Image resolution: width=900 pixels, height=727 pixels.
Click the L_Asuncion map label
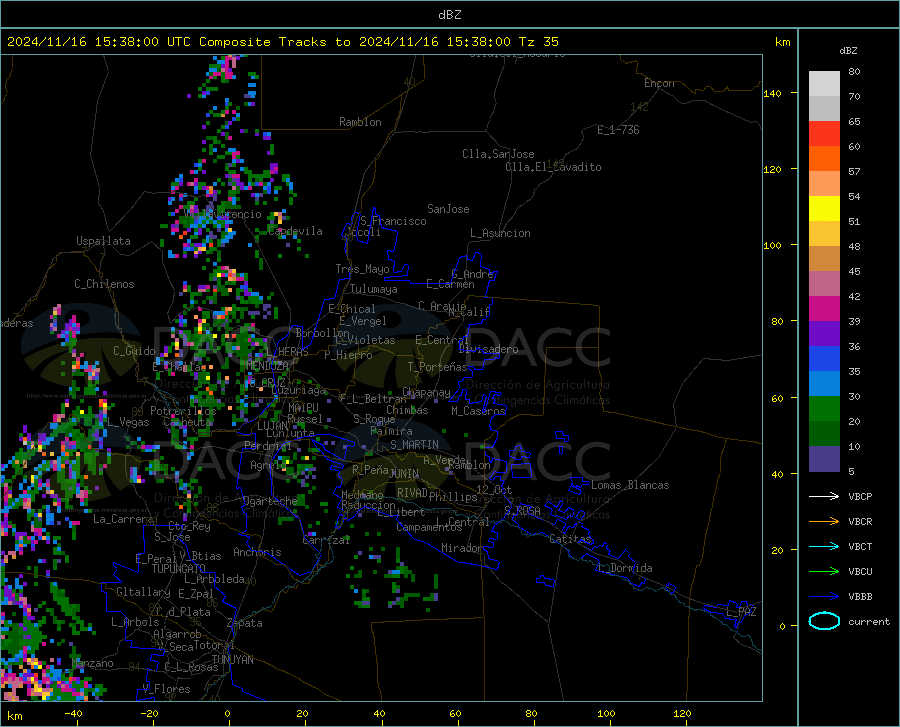[500, 233]
